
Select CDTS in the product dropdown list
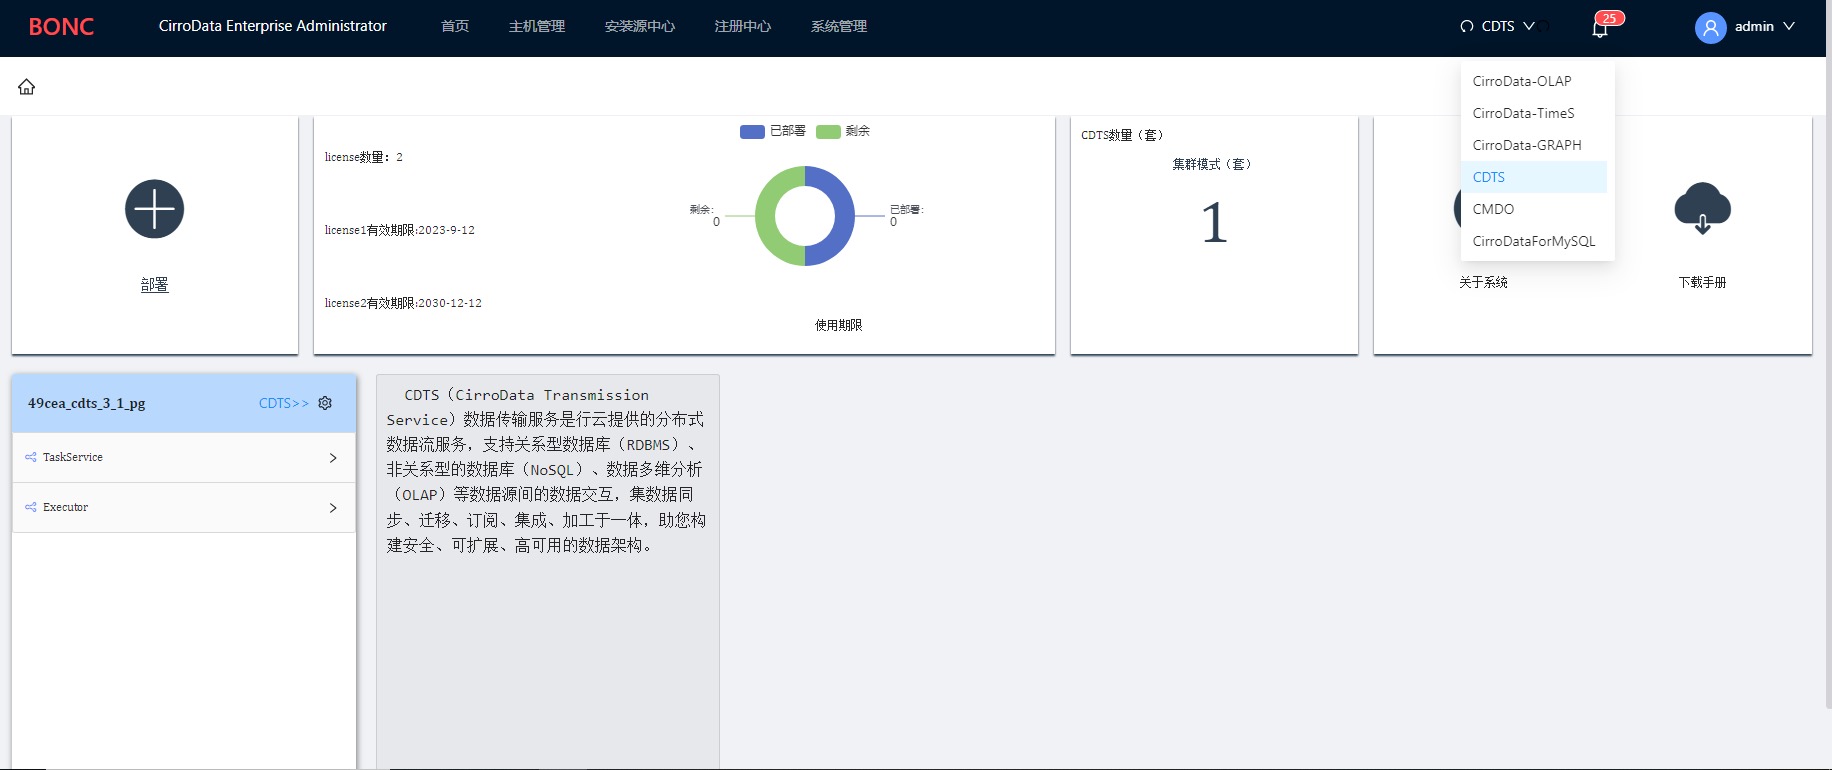(x=1534, y=177)
